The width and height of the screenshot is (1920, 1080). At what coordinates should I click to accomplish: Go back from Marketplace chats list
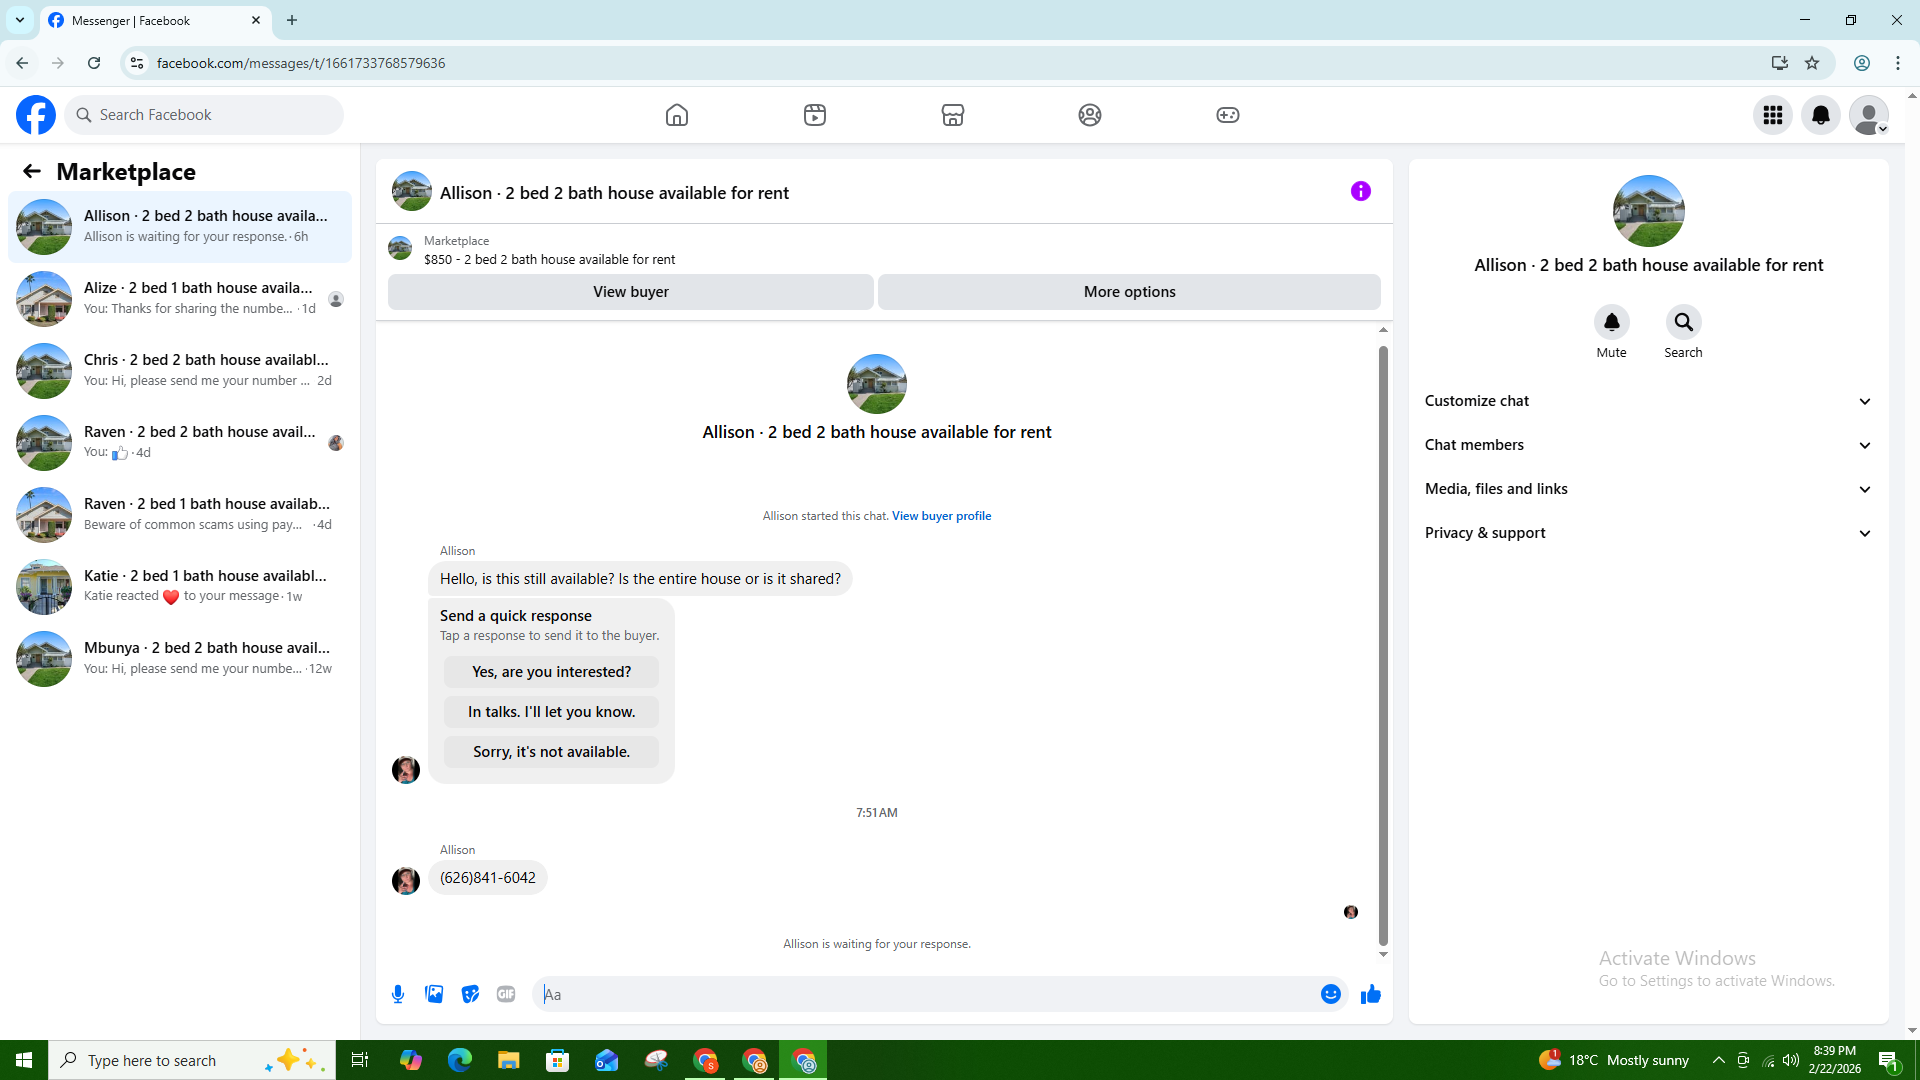[32, 172]
